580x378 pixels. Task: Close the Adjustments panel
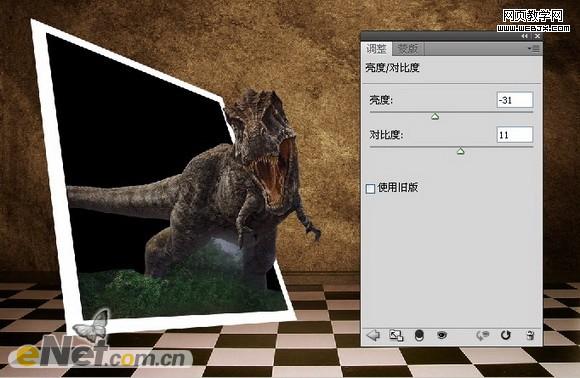pyautogui.click(x=537, y=36)
